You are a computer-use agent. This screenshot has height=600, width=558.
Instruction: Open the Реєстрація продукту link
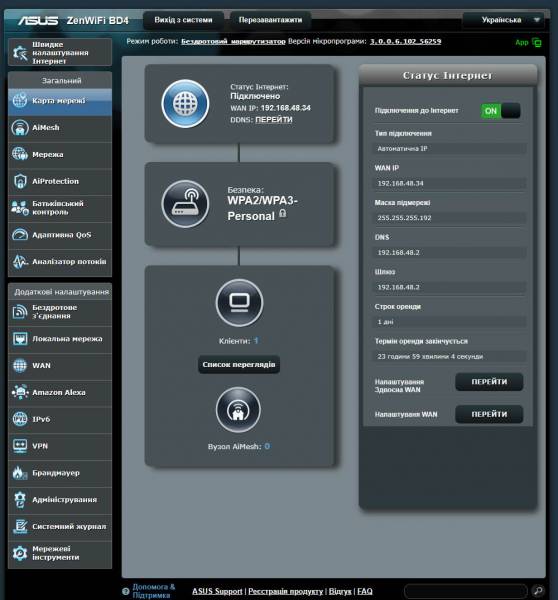pyautogui.click(x=286, y=591)
